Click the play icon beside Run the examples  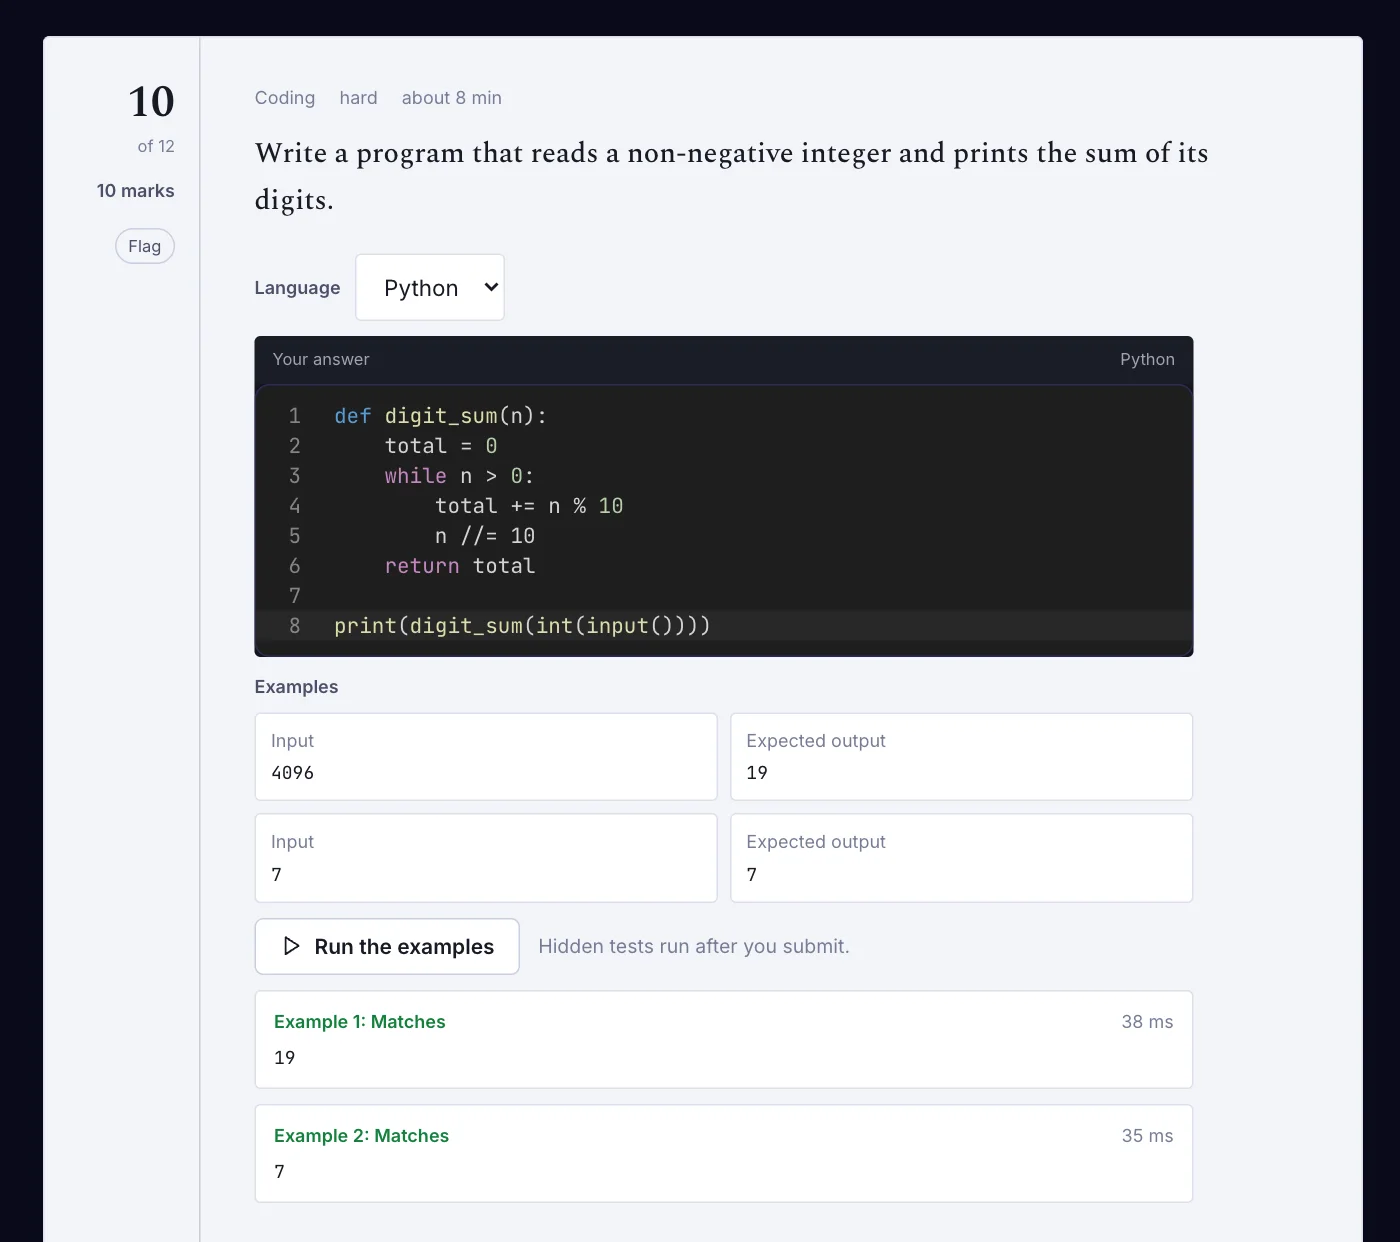(291, 946)
